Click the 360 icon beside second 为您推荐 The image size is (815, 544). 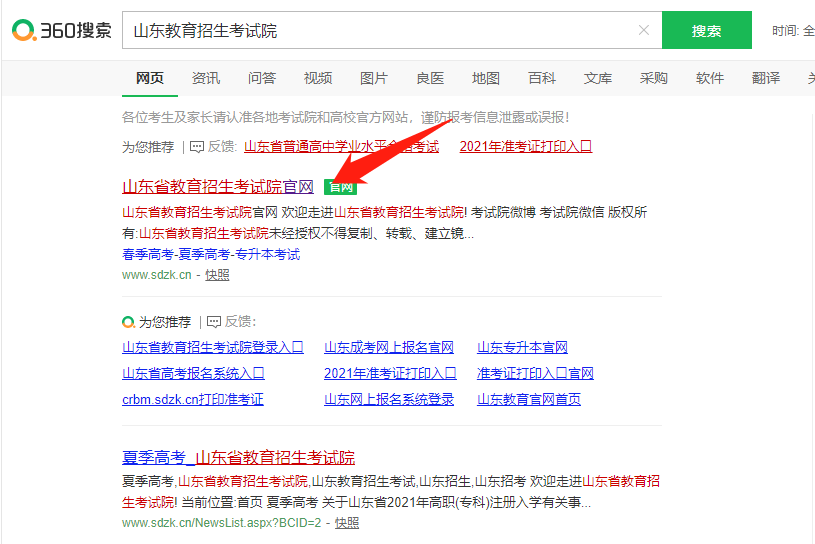pyautogui.click(x=128, y=322)
